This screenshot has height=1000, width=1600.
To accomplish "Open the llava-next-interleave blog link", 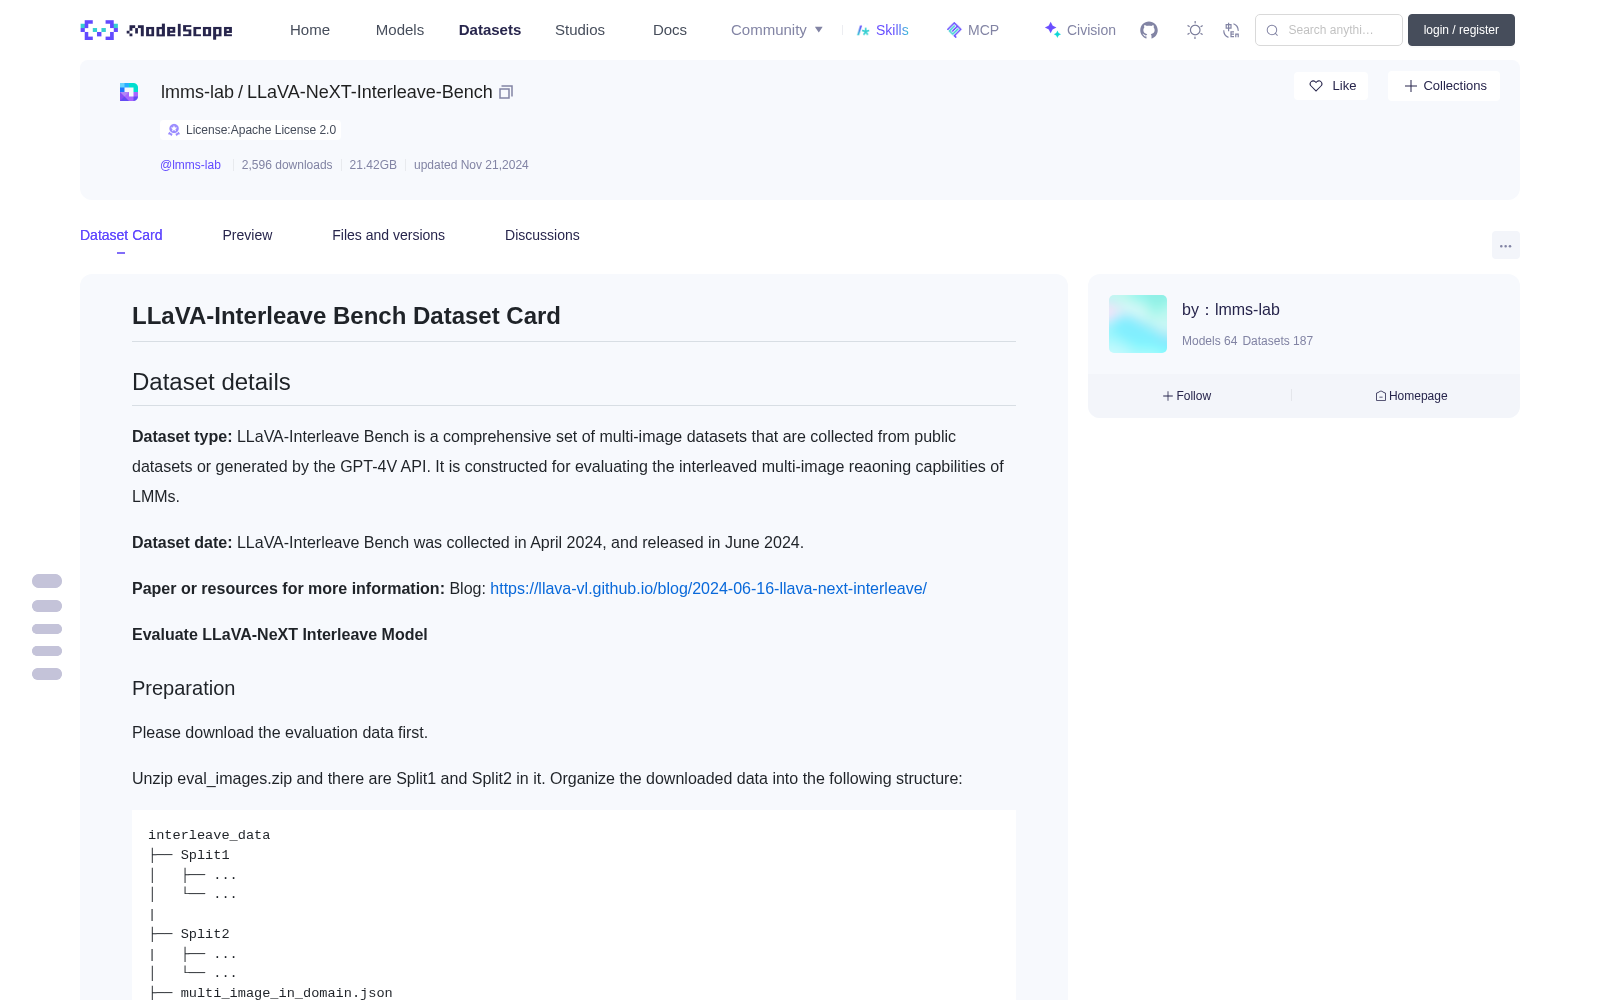I will (708, 588).
